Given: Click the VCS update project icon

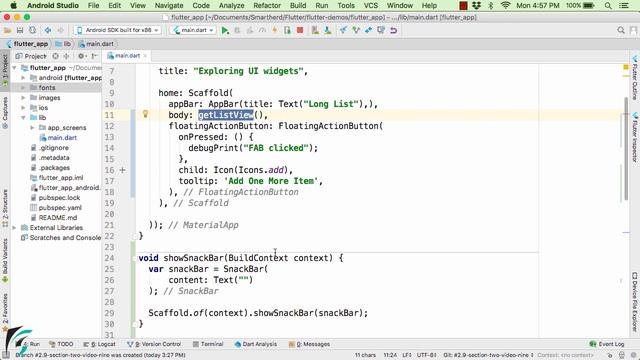Looking at the screenshot, I should point(343,30).
